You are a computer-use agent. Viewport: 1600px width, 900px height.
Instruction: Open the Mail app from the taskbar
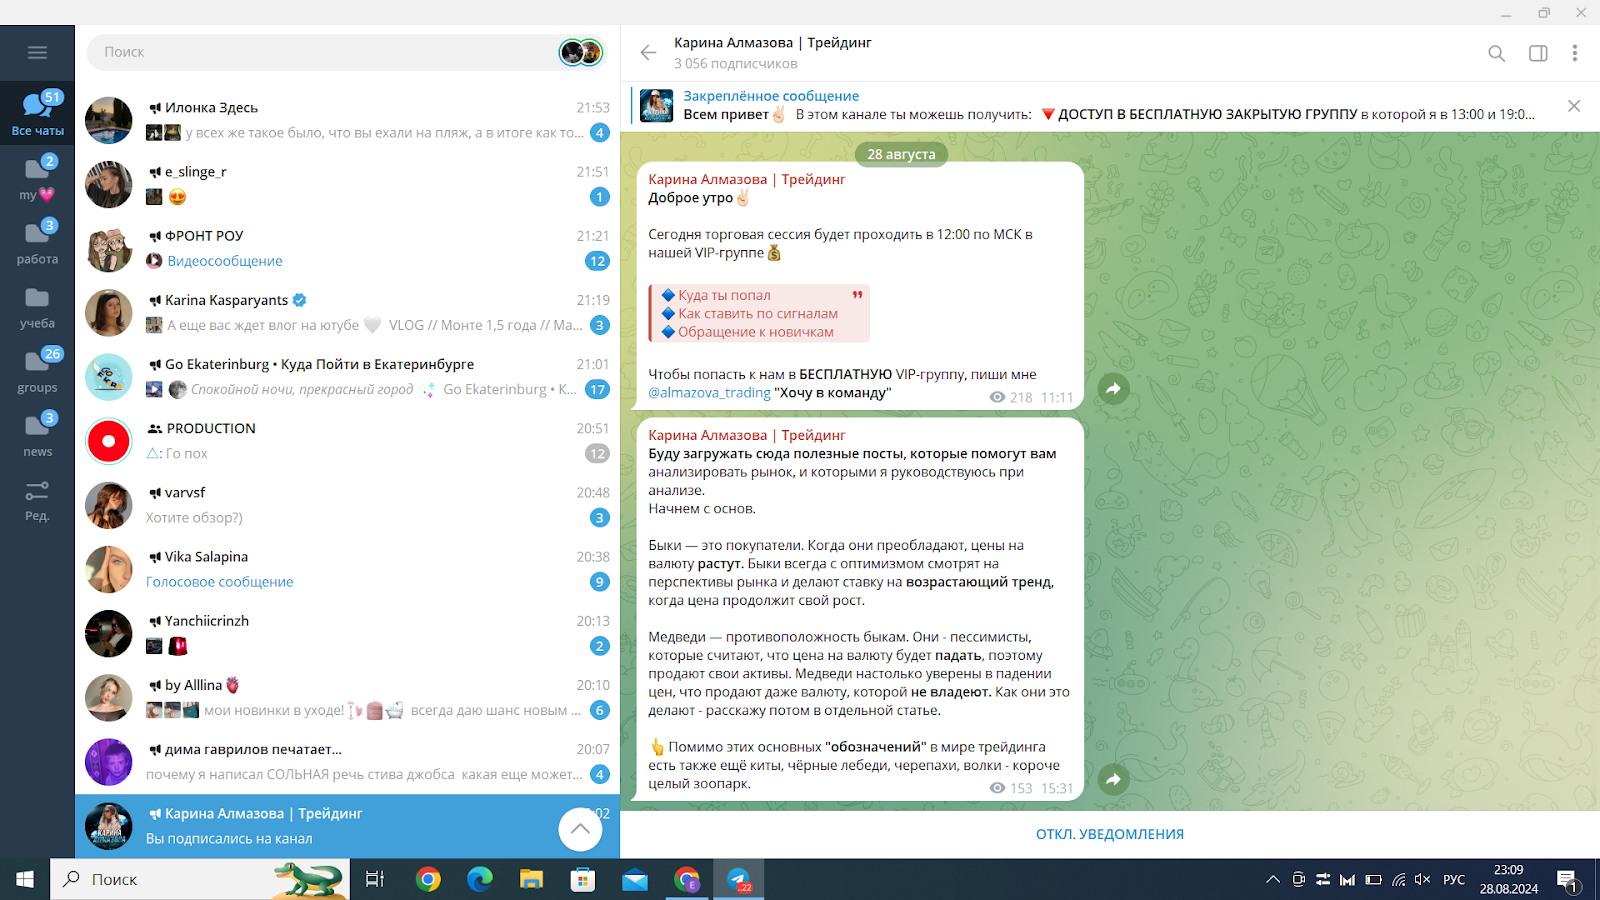[635, 879]
